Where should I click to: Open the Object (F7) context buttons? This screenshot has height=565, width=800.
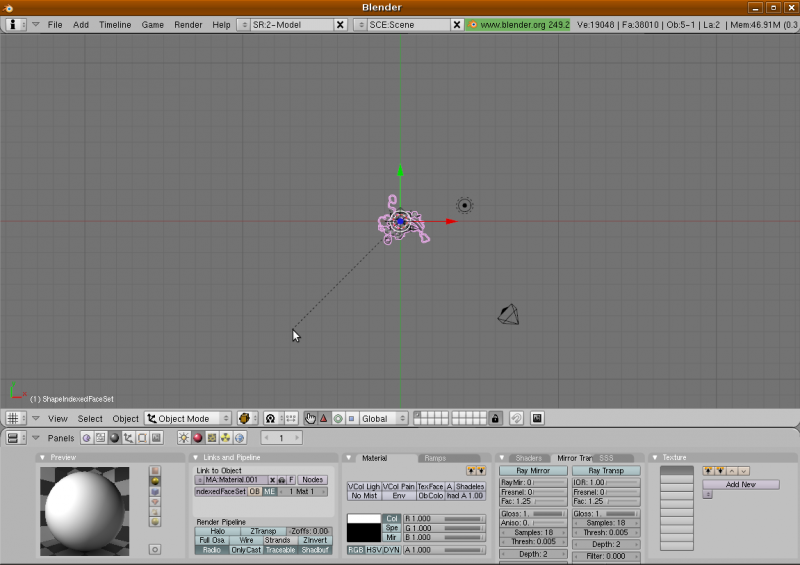128,438
